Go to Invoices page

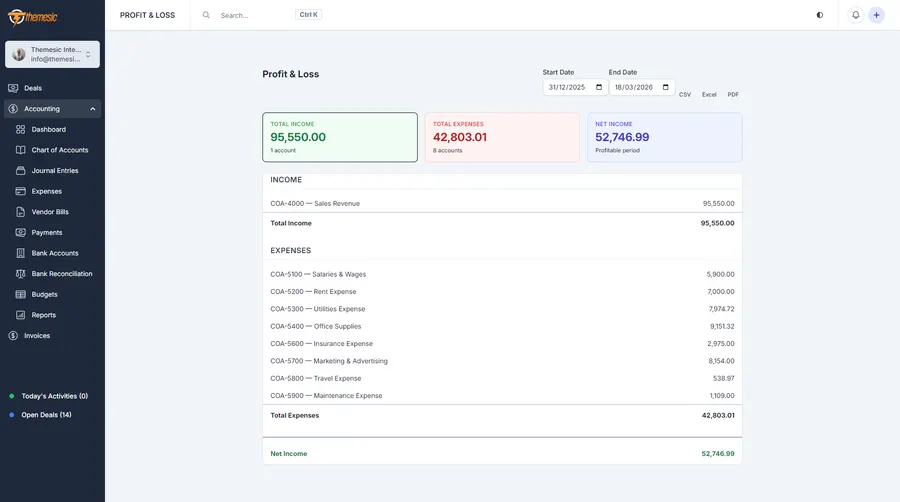pyautogui.click(x=37, y=336)
